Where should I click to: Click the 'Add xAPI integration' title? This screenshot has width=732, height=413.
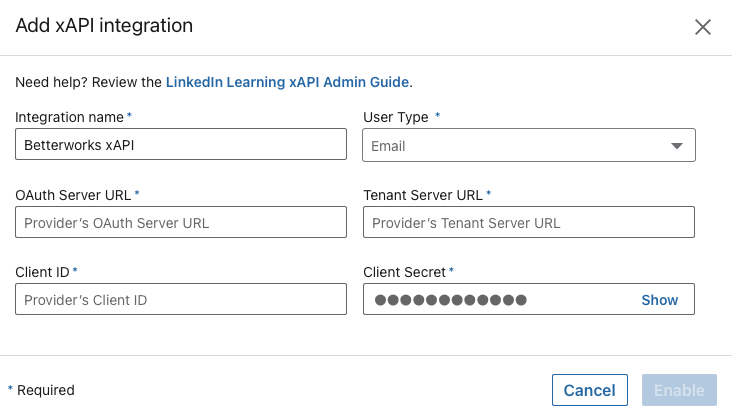104,26
